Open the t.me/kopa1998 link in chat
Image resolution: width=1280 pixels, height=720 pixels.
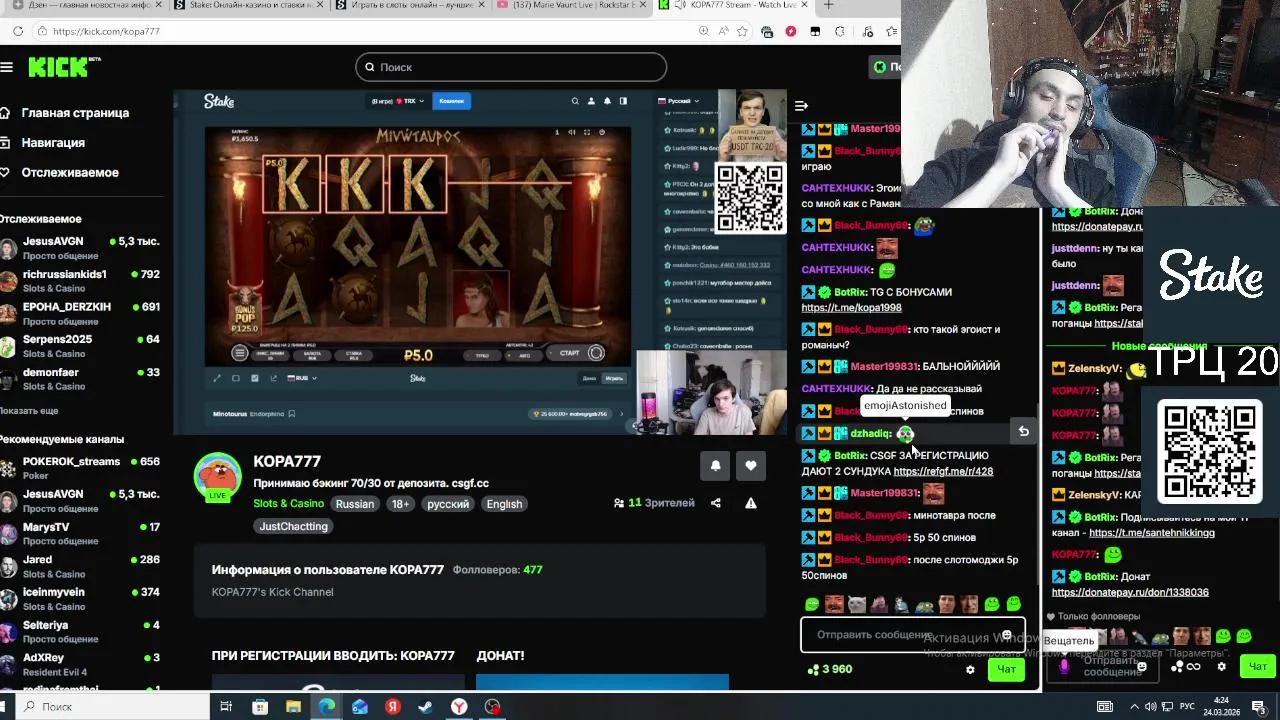[851, 308]
